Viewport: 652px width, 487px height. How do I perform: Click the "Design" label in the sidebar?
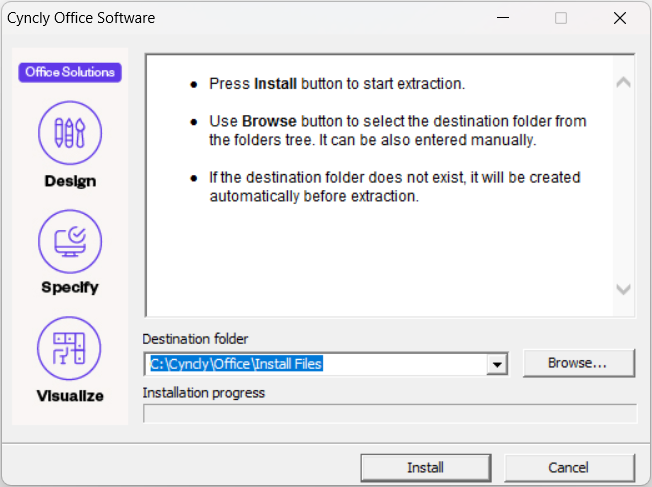tap(70, 181)
